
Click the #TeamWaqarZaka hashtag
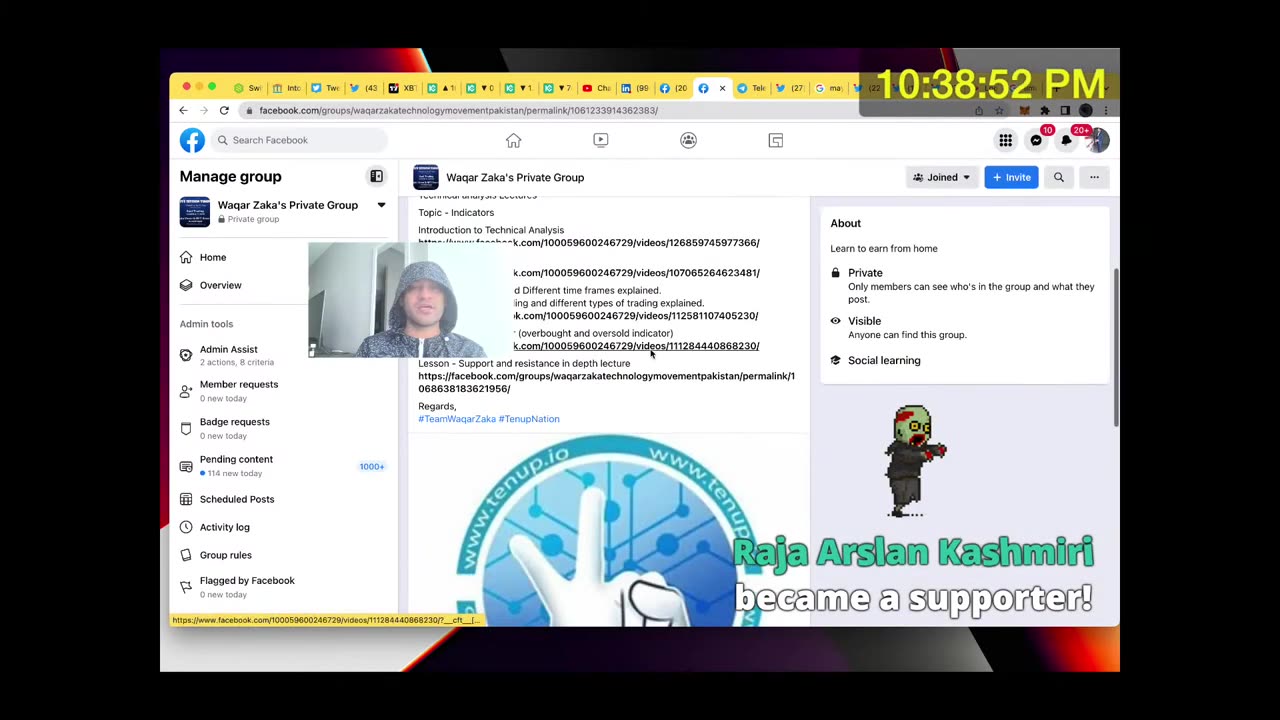(457, 419)
